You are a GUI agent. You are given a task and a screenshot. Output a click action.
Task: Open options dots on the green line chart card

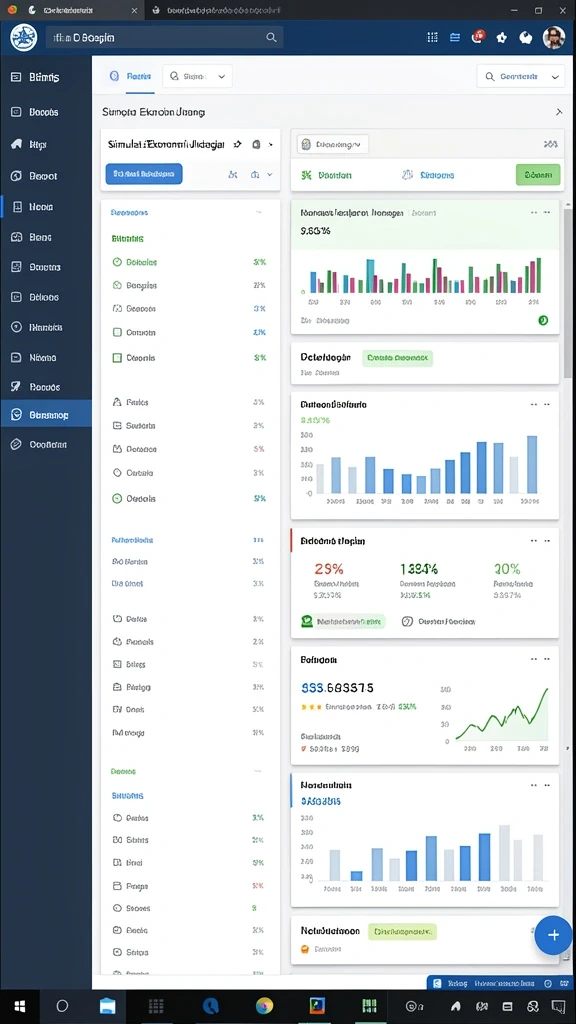(540, 660)
